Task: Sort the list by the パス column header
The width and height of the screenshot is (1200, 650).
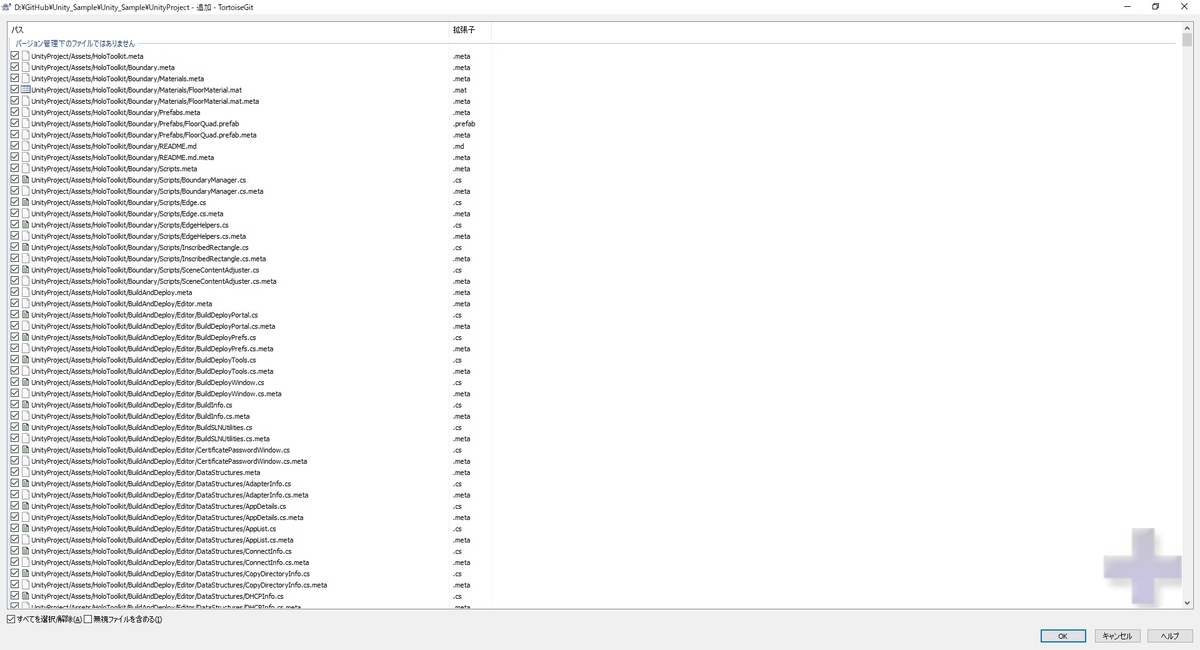Action: [228, 30]
